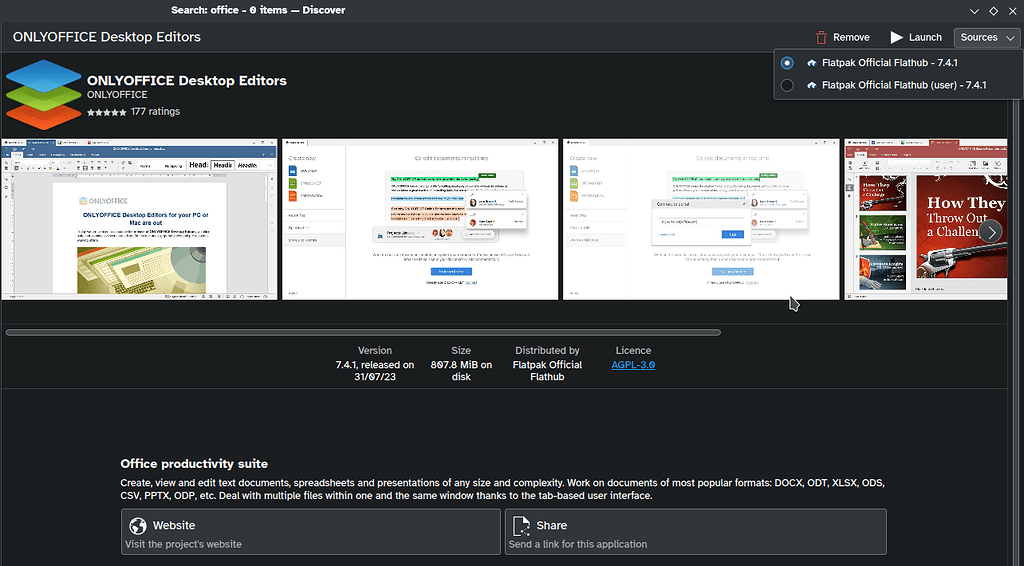
Task: Show the next screenshot with the right arrow
Action: (990, 231)
